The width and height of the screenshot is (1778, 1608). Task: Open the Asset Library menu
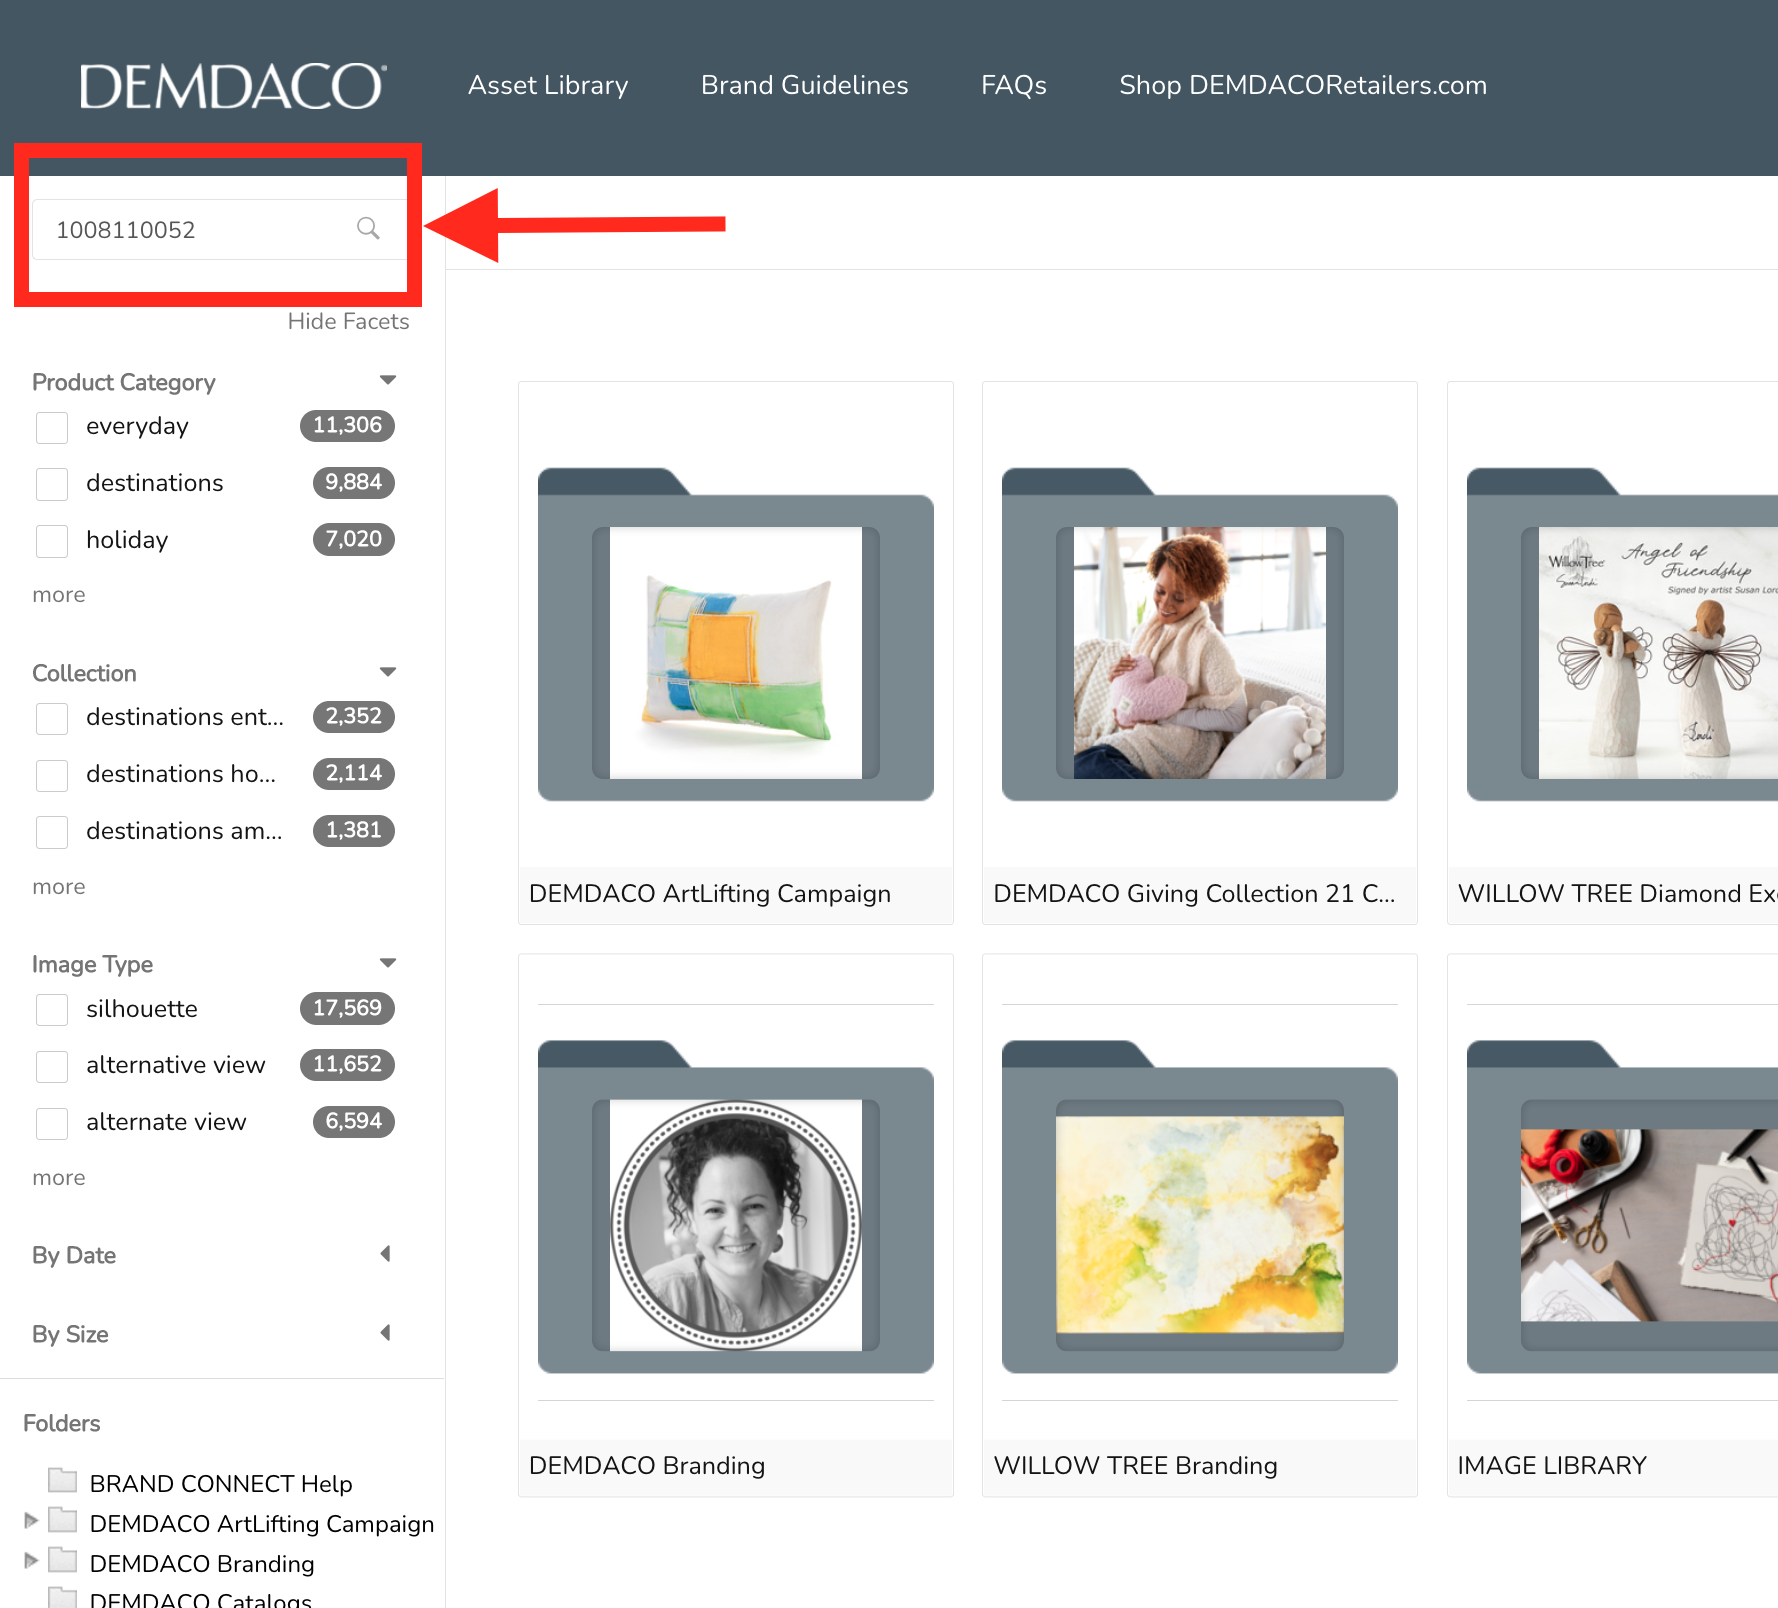click(x=548, y=86)
